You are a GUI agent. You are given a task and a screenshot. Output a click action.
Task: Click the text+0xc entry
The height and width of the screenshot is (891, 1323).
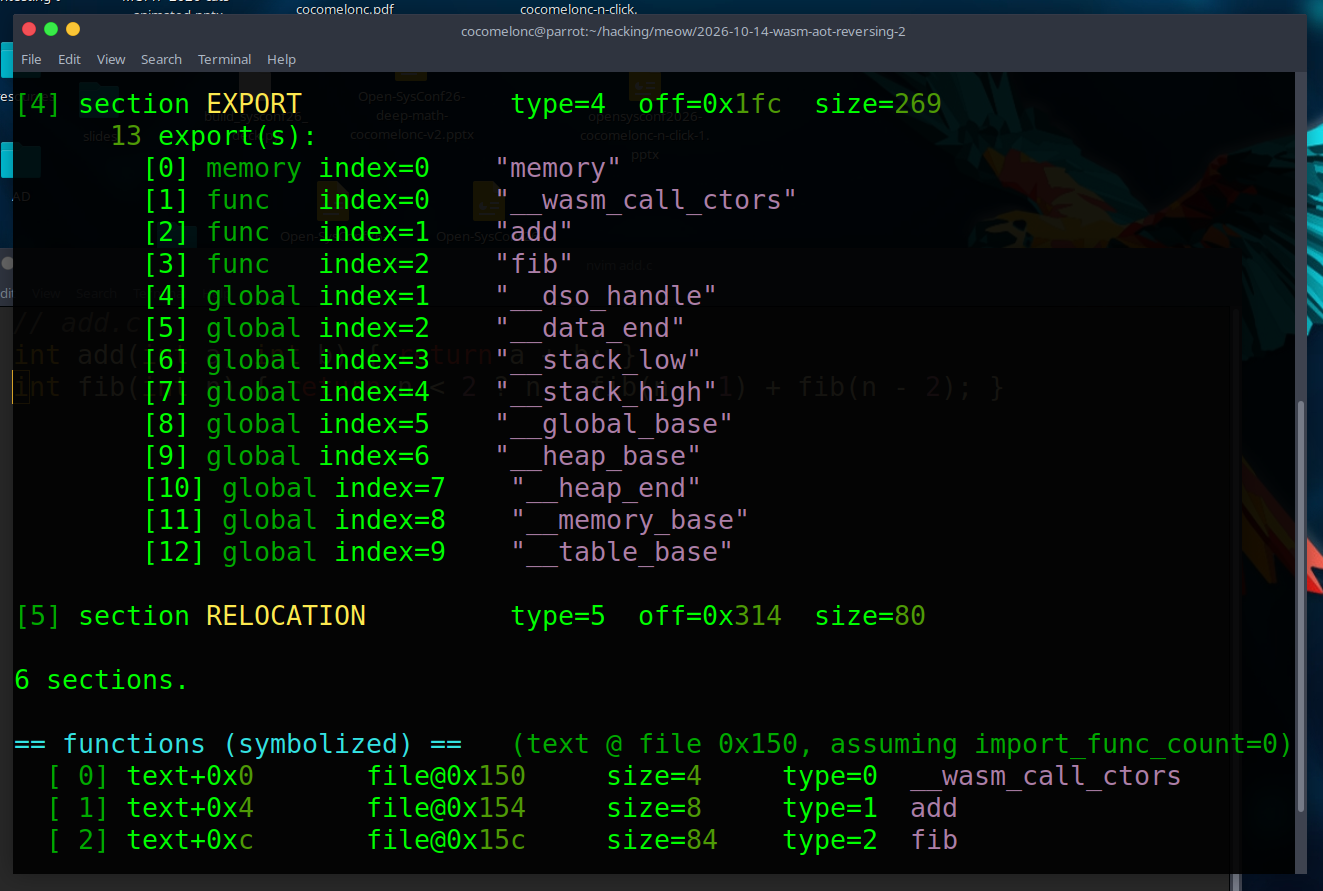tap(190, 840)
